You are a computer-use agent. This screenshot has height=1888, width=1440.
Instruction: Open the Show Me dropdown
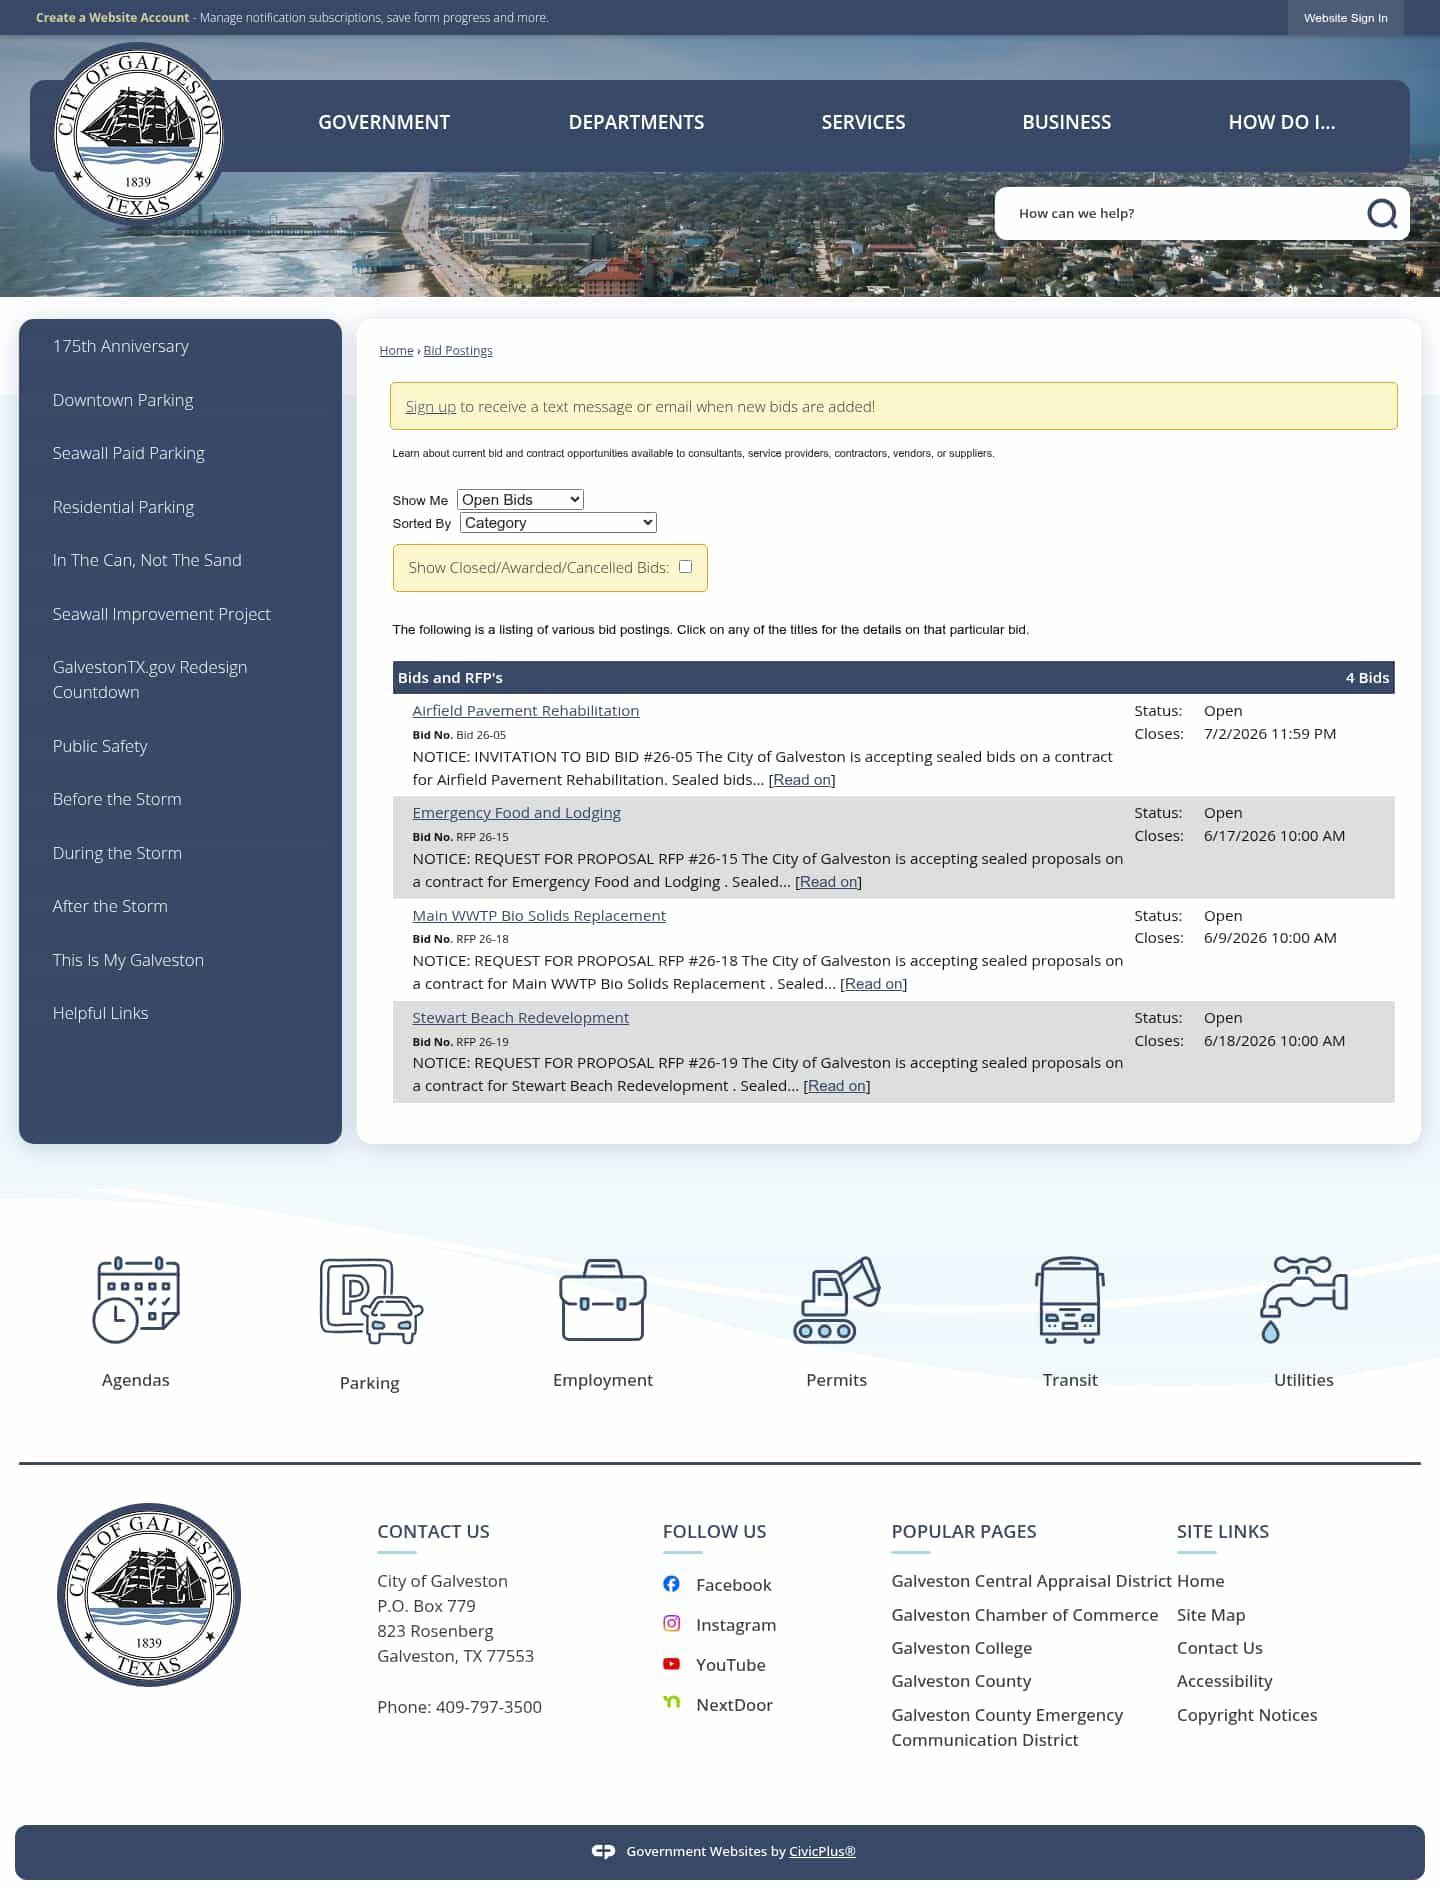[520, 499]
